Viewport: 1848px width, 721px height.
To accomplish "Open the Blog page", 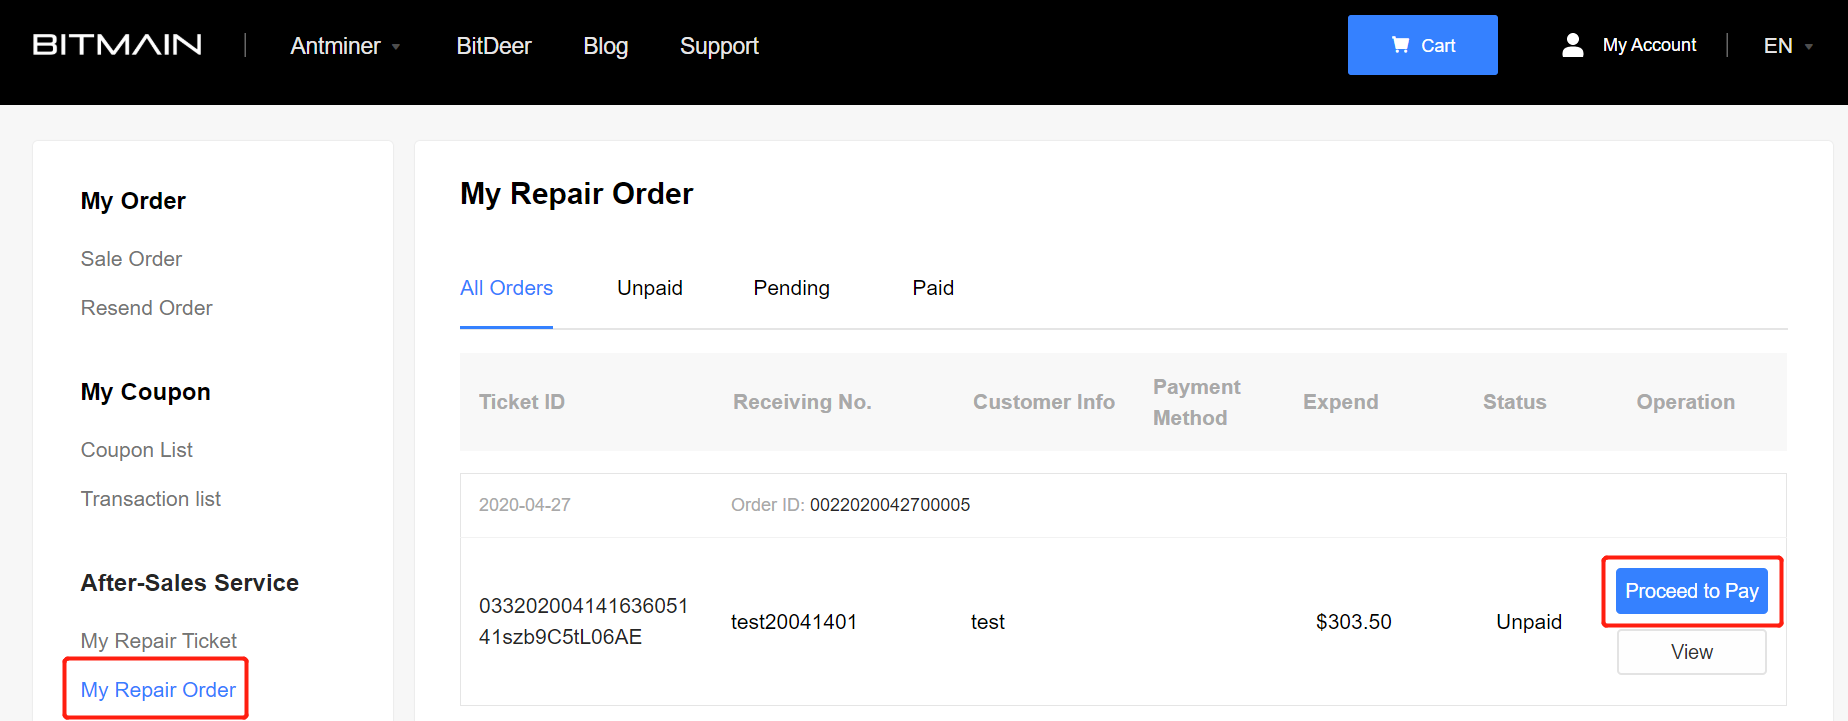I will 606,46.
